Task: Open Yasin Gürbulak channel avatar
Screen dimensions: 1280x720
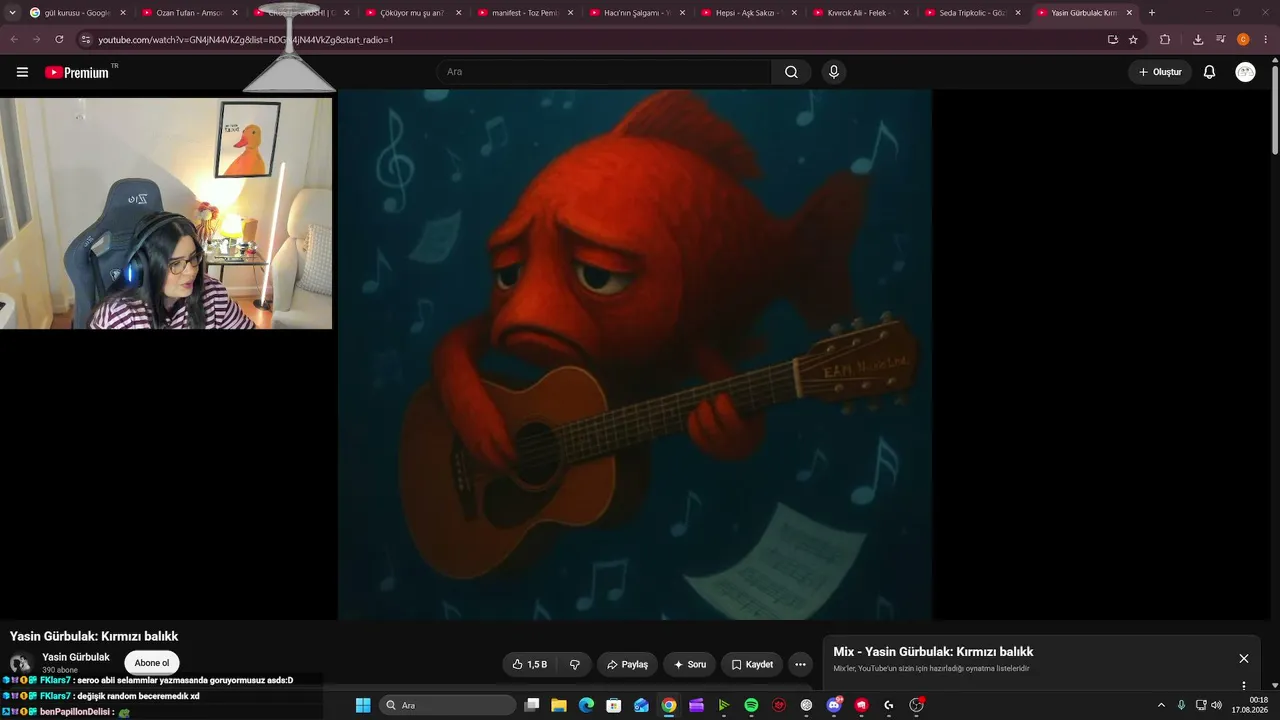Action: pyautogui.click(x=20, y=663)
